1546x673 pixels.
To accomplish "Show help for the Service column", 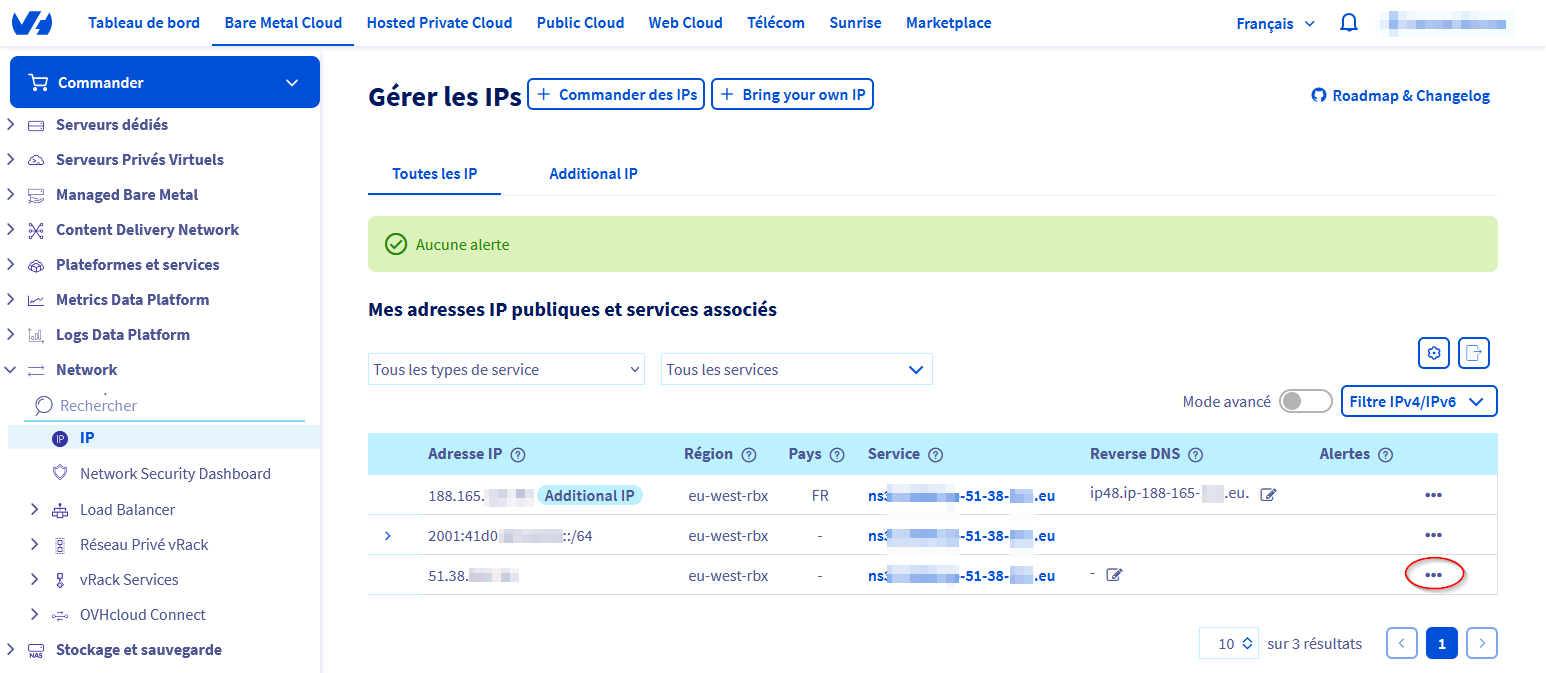I will [936, 455].
